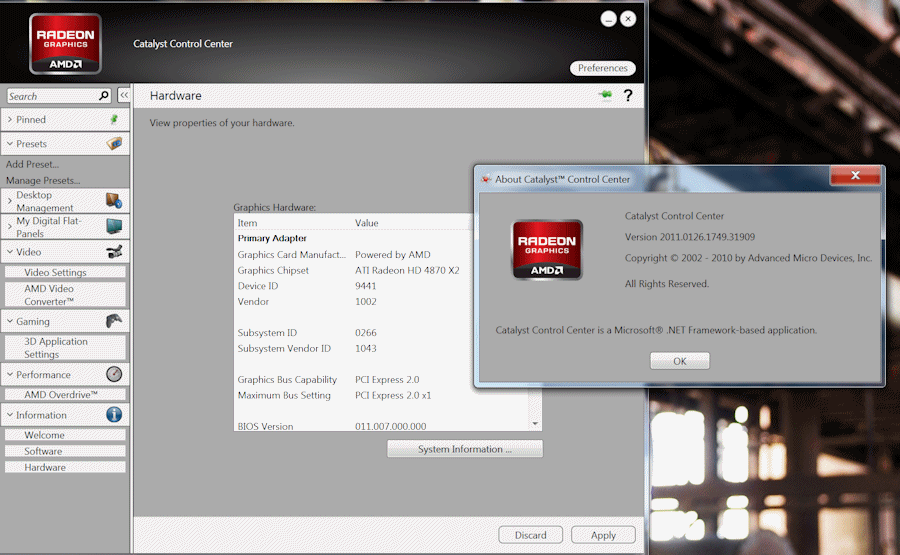Click the Version 2011.0126.1749.31909 text
900x555 pixels.
coord(689,236)
